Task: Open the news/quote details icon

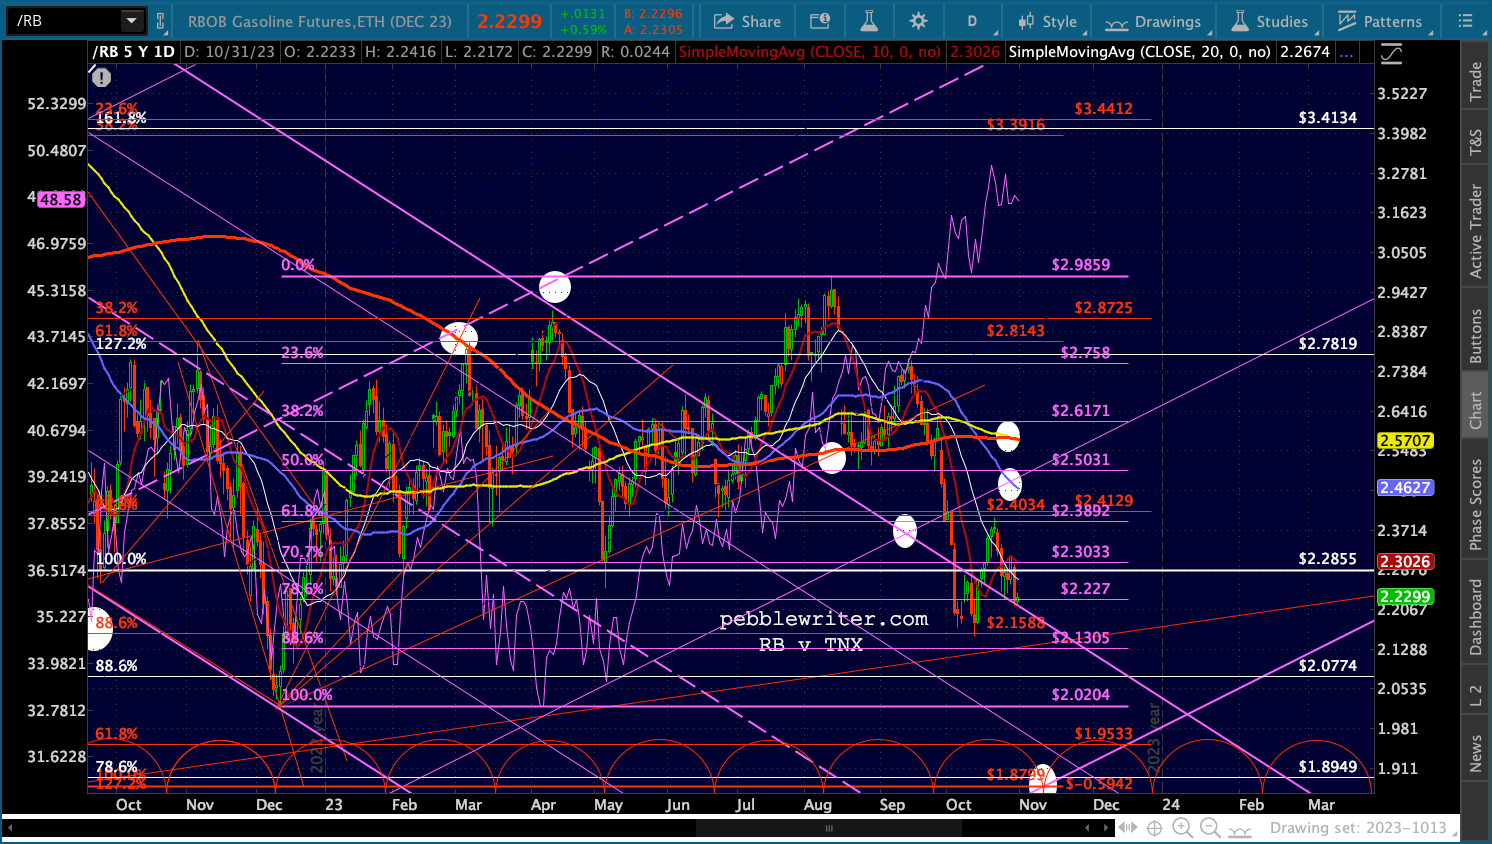Action: tap(820, 21)
